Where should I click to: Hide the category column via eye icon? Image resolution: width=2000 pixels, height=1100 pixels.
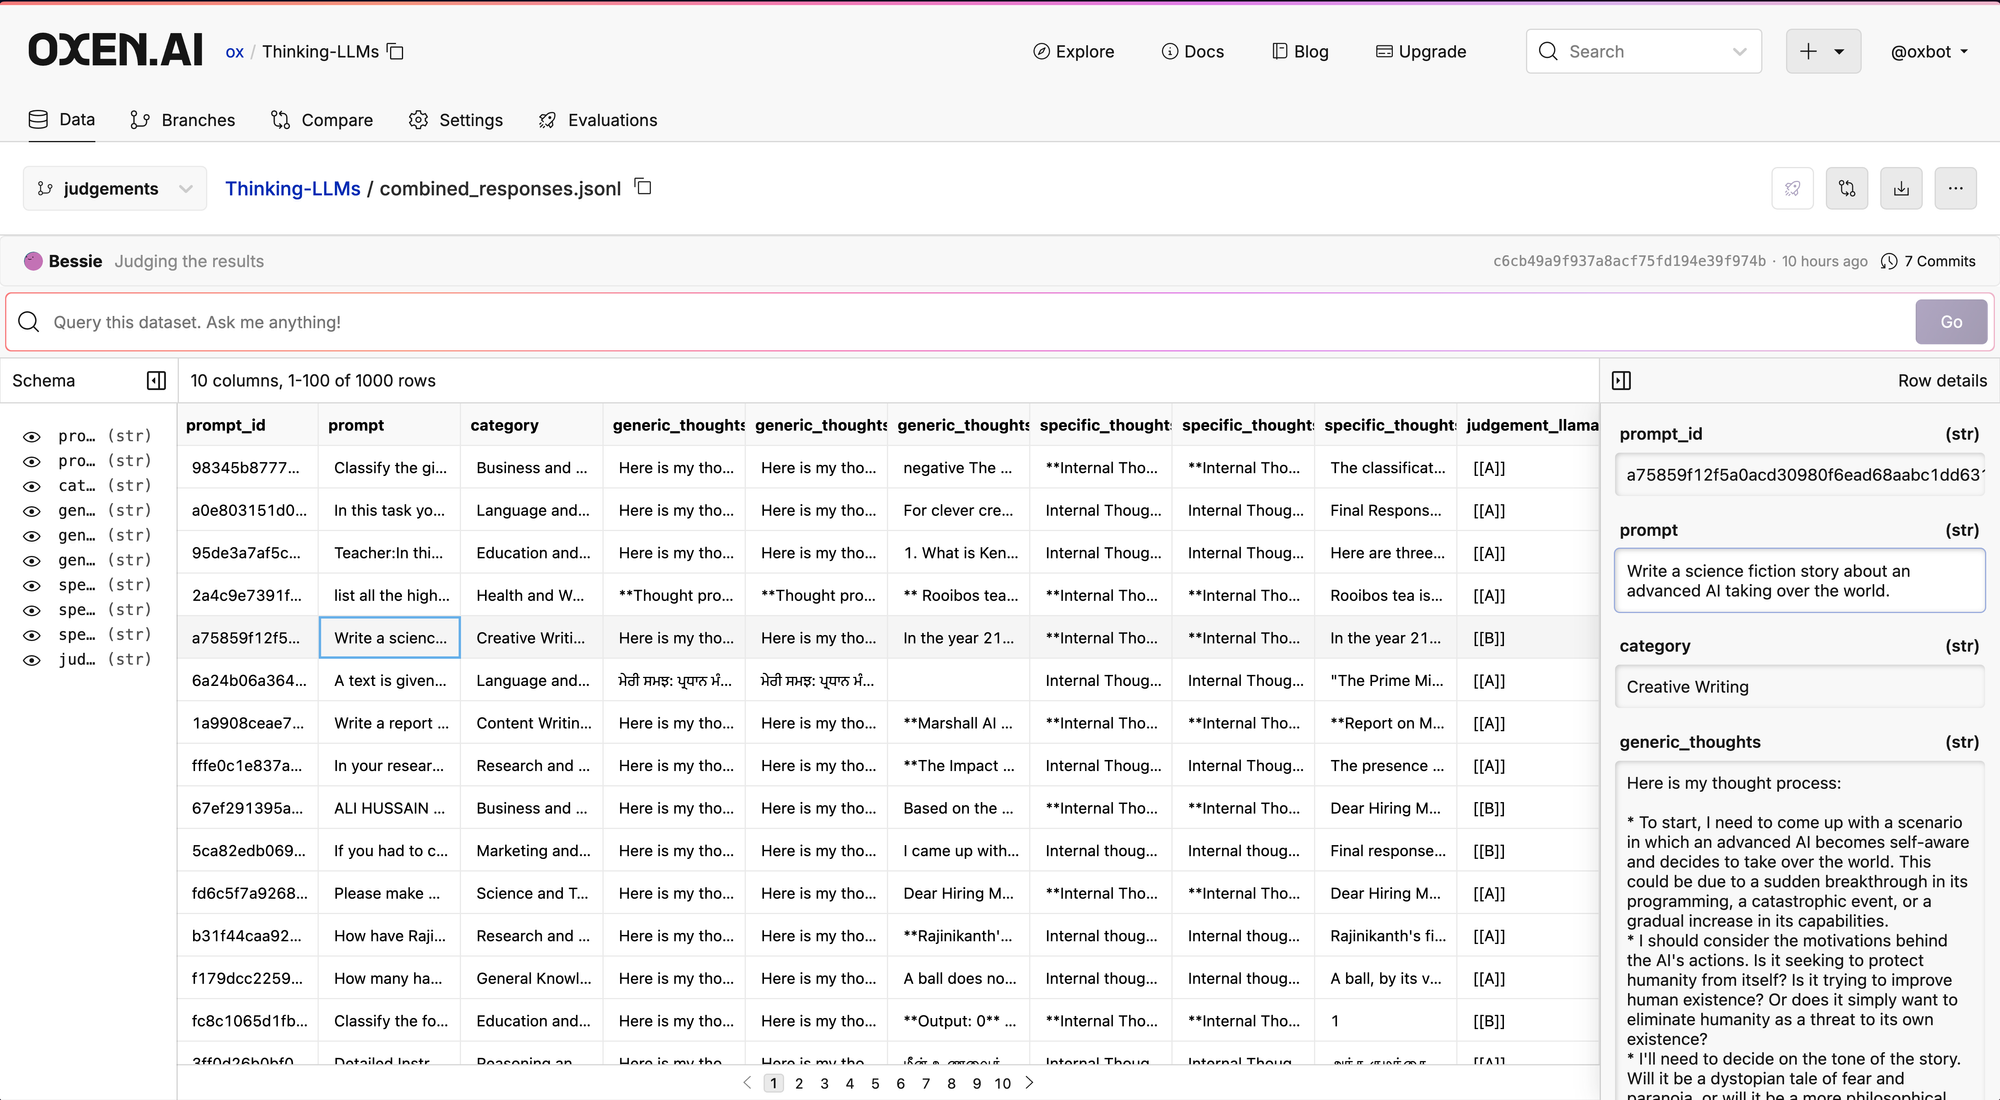(32, 486)
